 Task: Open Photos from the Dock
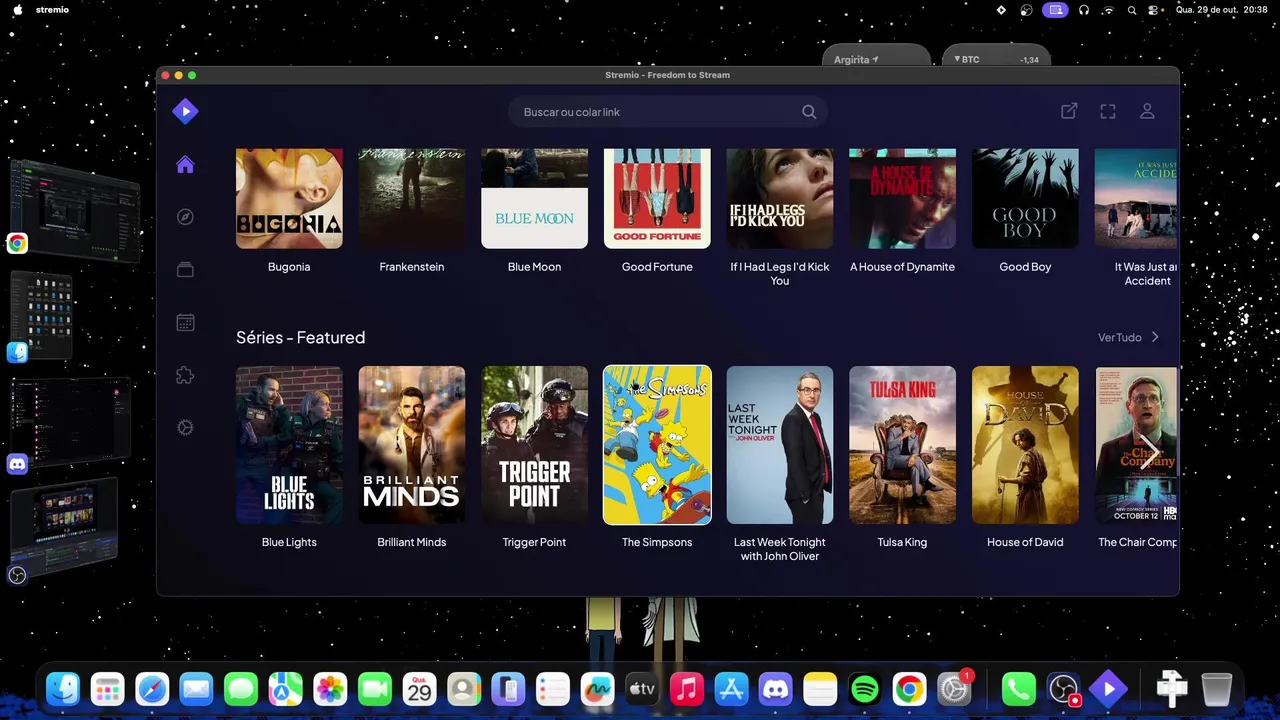click(330, 689)
